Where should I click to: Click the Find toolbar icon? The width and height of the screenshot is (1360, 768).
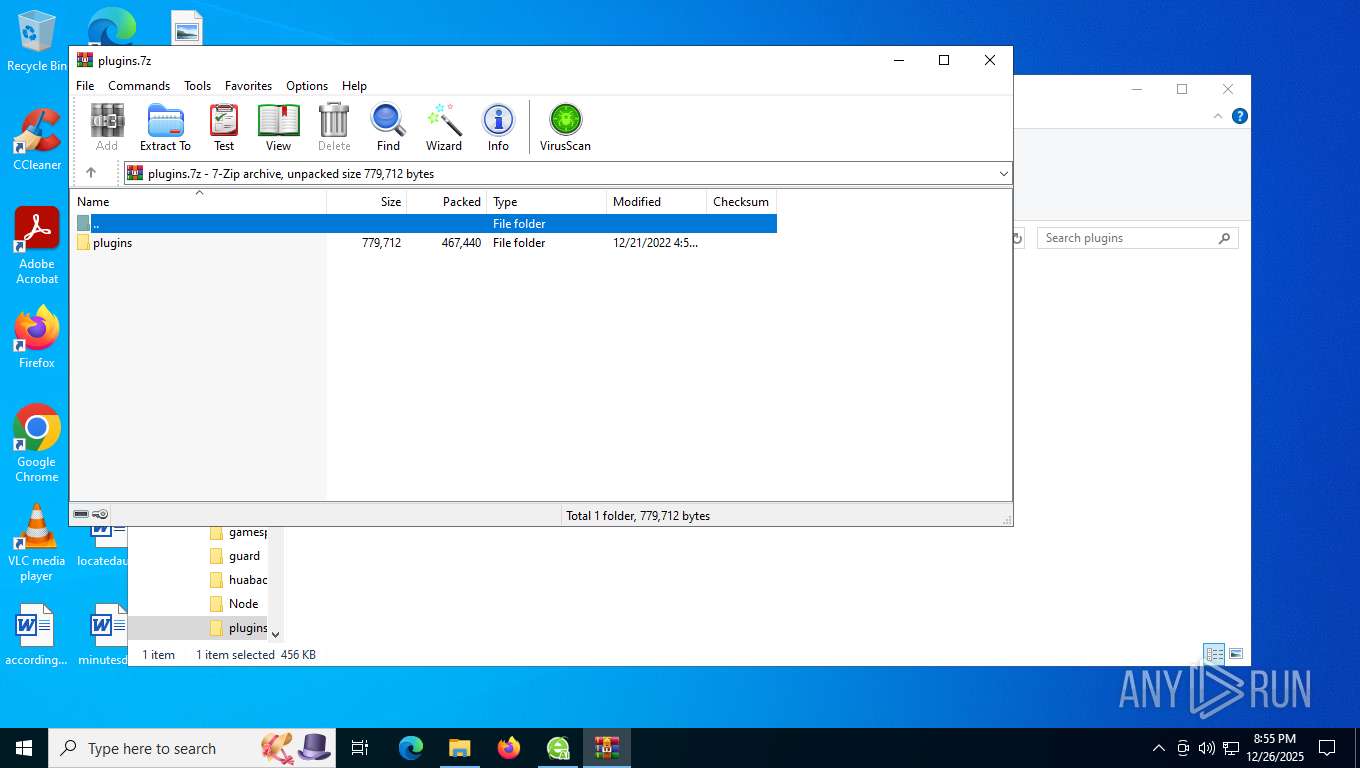click(x=388, y=127)
